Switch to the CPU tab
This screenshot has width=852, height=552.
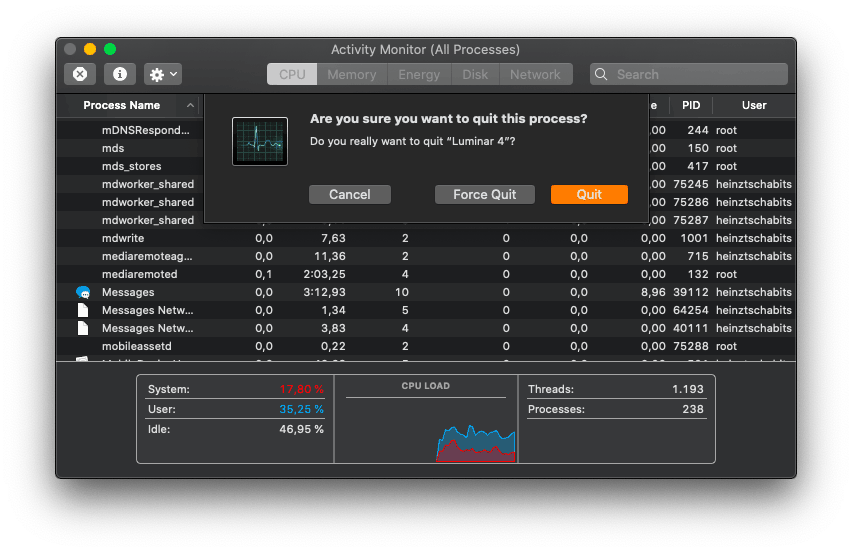292,74
